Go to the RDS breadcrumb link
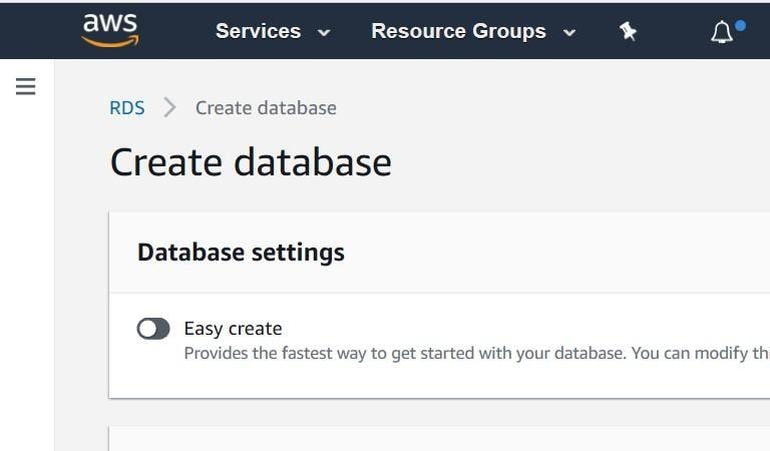The height and width of the screenshot is (451, 770). point(127,108)
